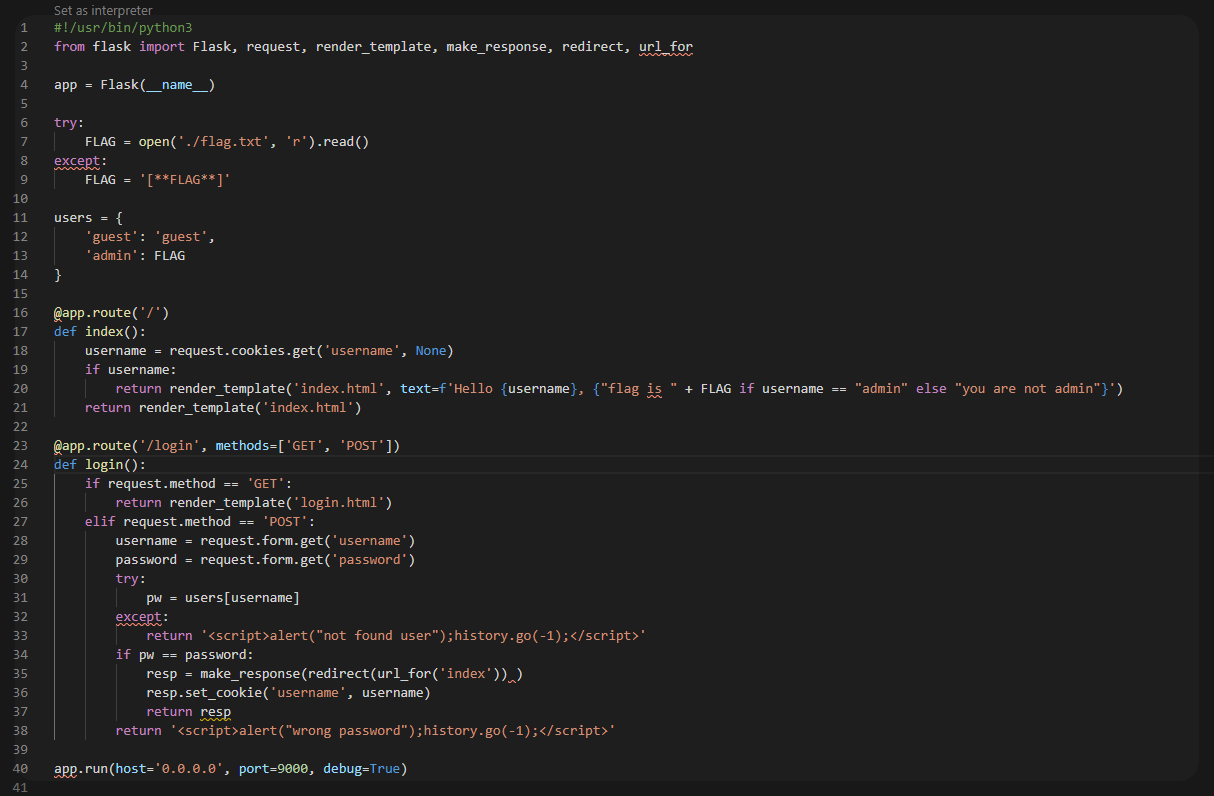The image size is (1214, 796).
Task: Click 'app.run' on line 40
Action: 81,769
